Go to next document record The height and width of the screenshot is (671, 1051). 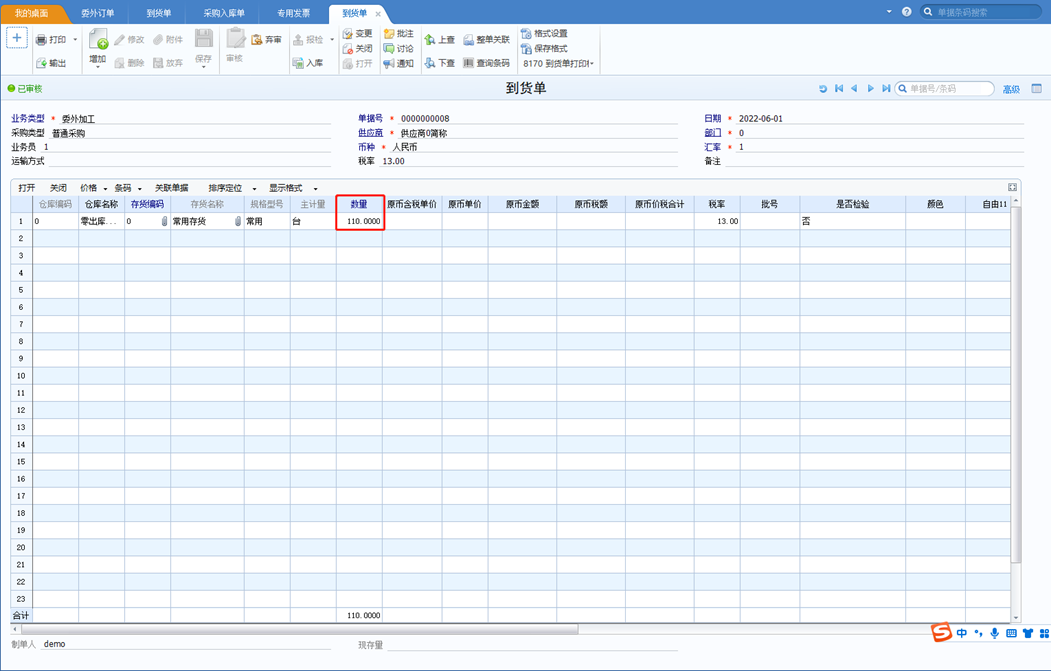coord(870,88)
